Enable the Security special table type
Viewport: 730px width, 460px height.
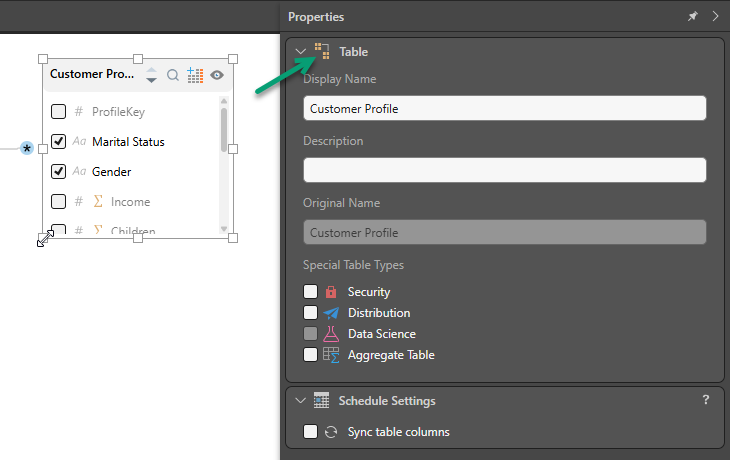coord(311,292)
